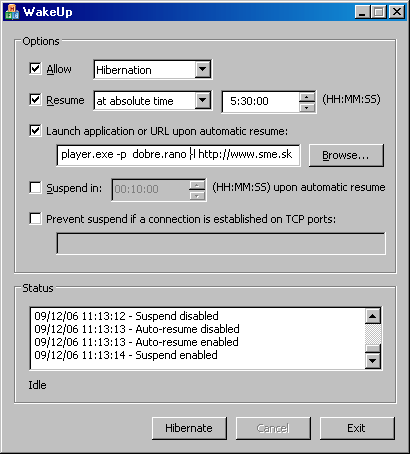
Task: Click the Hibernate button
Action: pos(189,428)
